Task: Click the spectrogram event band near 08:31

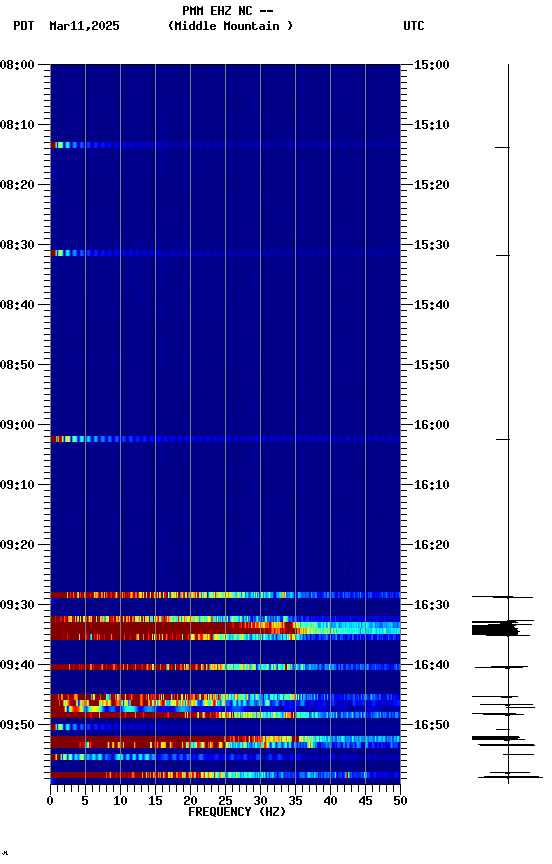Action: pyautogui.click(x=225, y=253)
